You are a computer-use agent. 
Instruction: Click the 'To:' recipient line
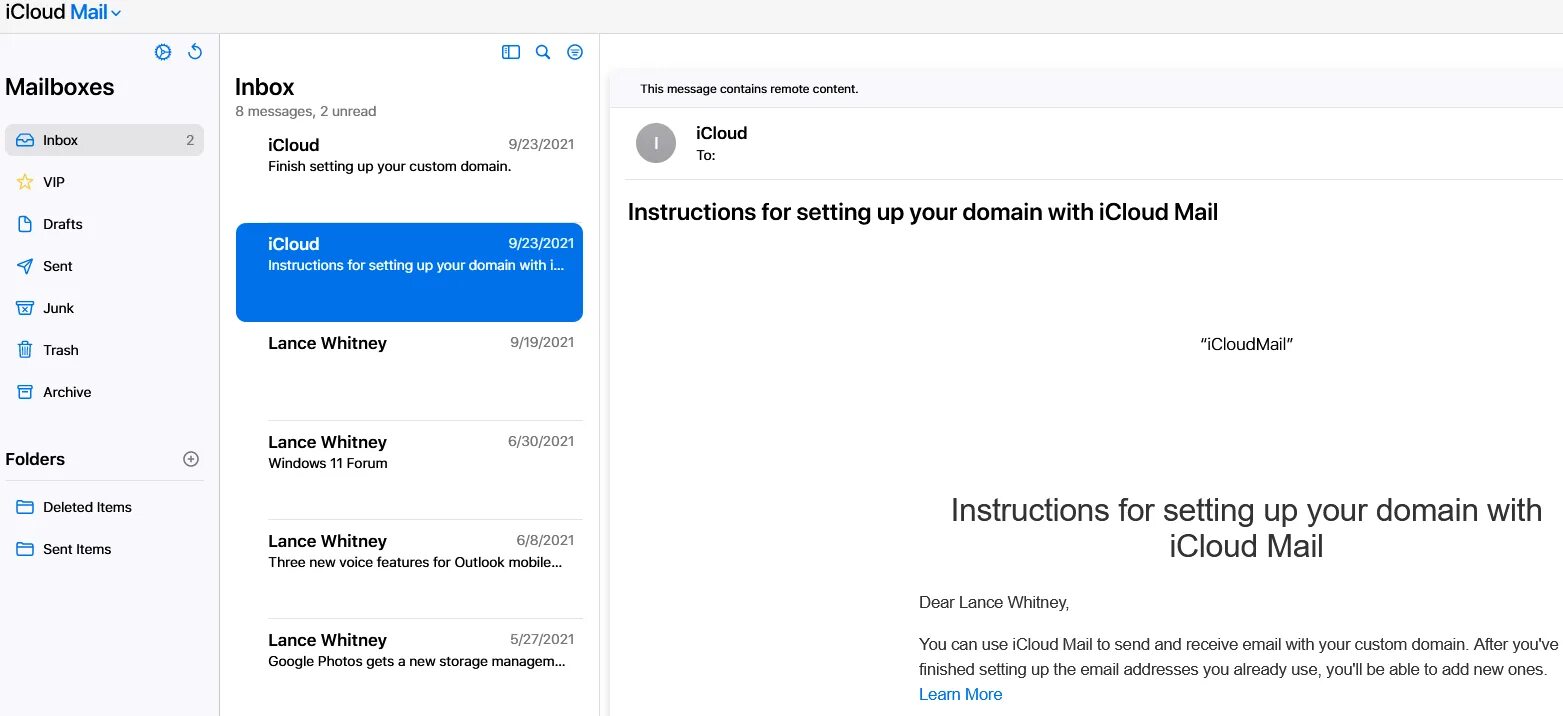pyautogui.click(x=706, y=155)
